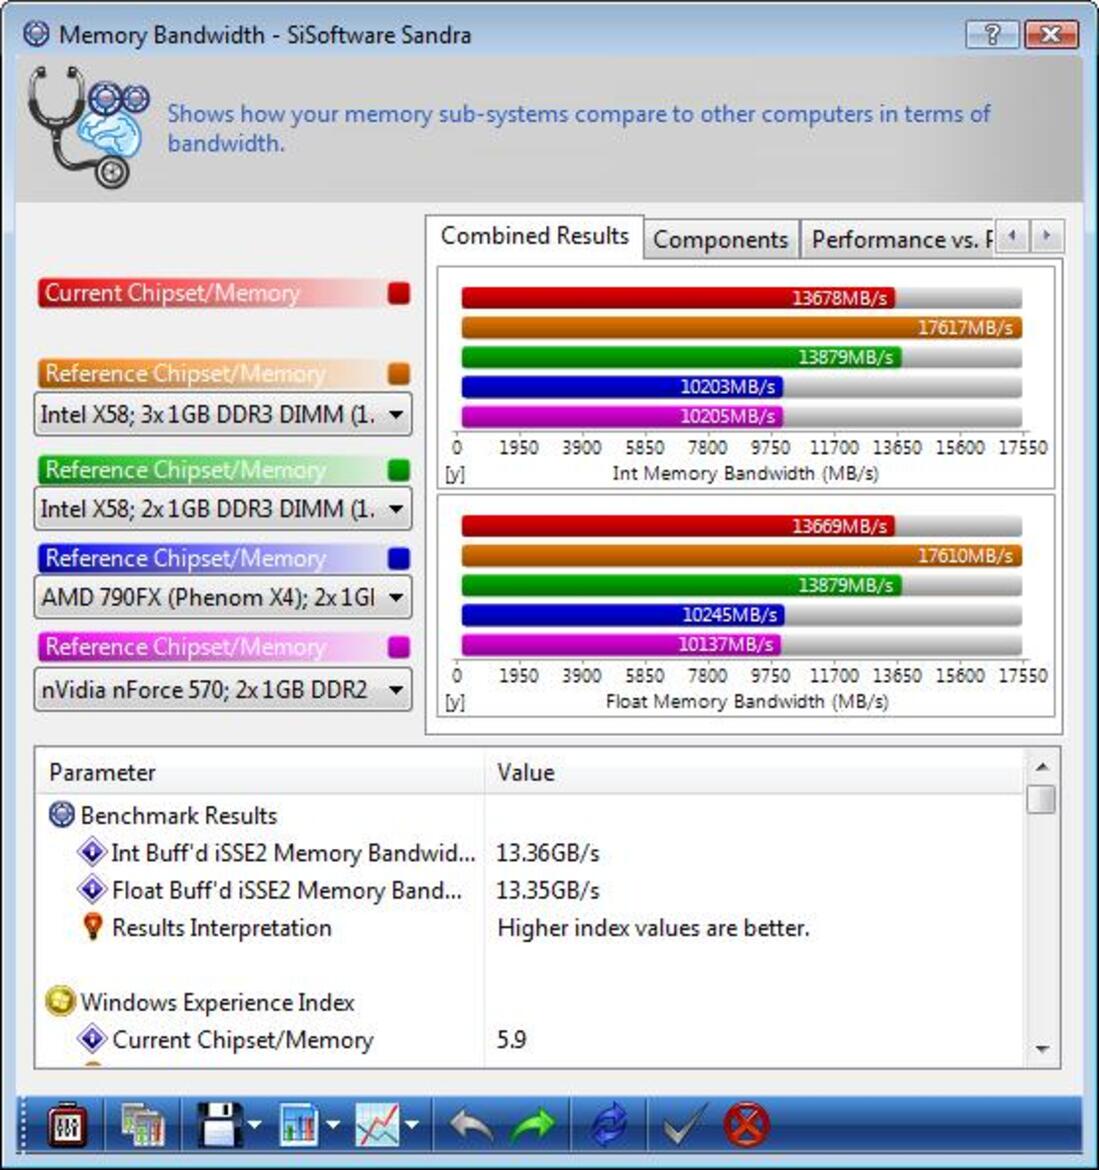Click the blue 10245MB/s Float bandwidth bar
The image size is (1099, 1170).
click(623, 614)
